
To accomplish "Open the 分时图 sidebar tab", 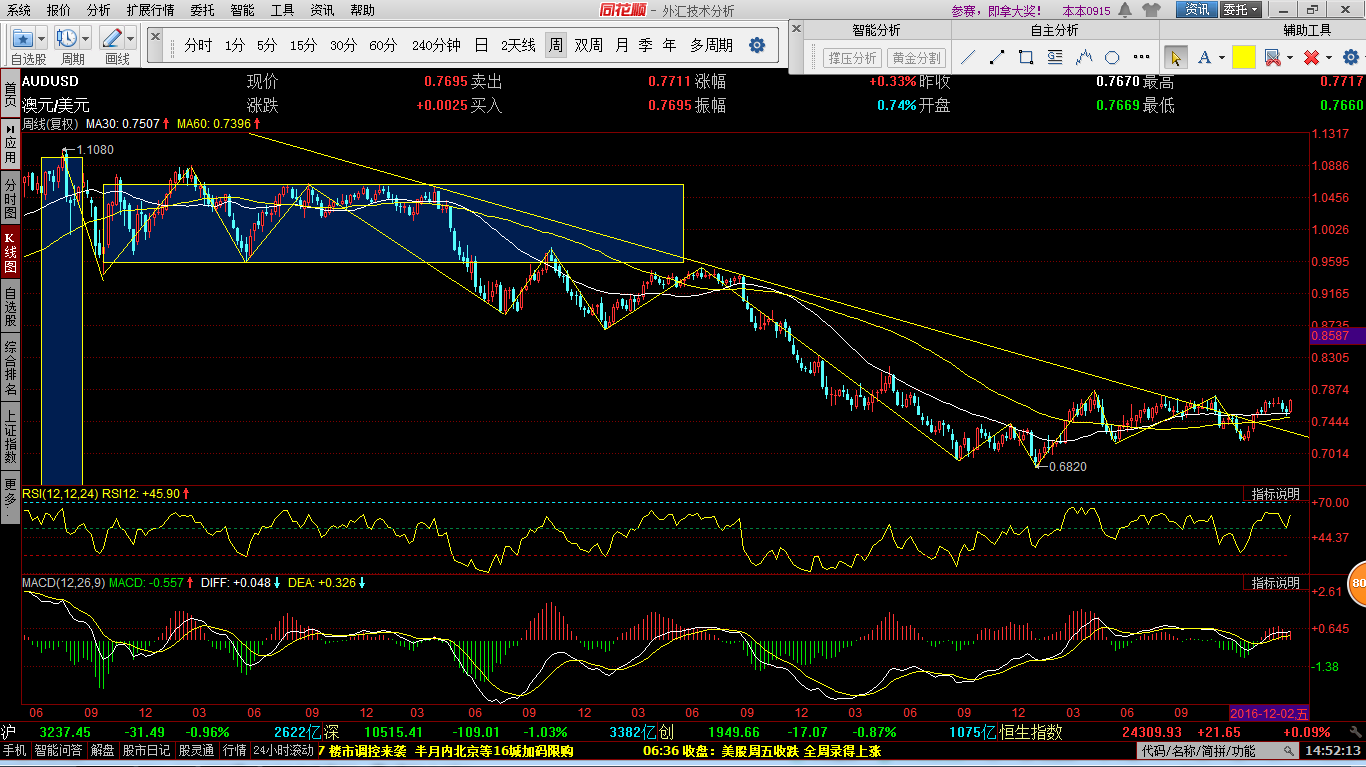I will (x=10, y=198).
